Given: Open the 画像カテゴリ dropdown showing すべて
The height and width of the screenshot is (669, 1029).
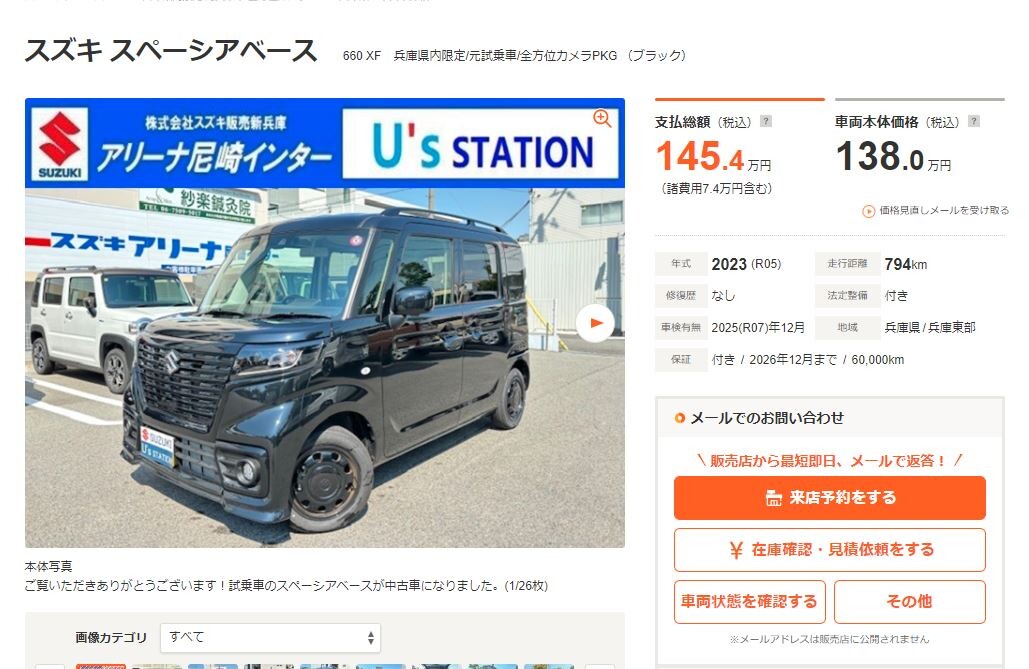Looking at the screenshot, I should coord(270,637).
